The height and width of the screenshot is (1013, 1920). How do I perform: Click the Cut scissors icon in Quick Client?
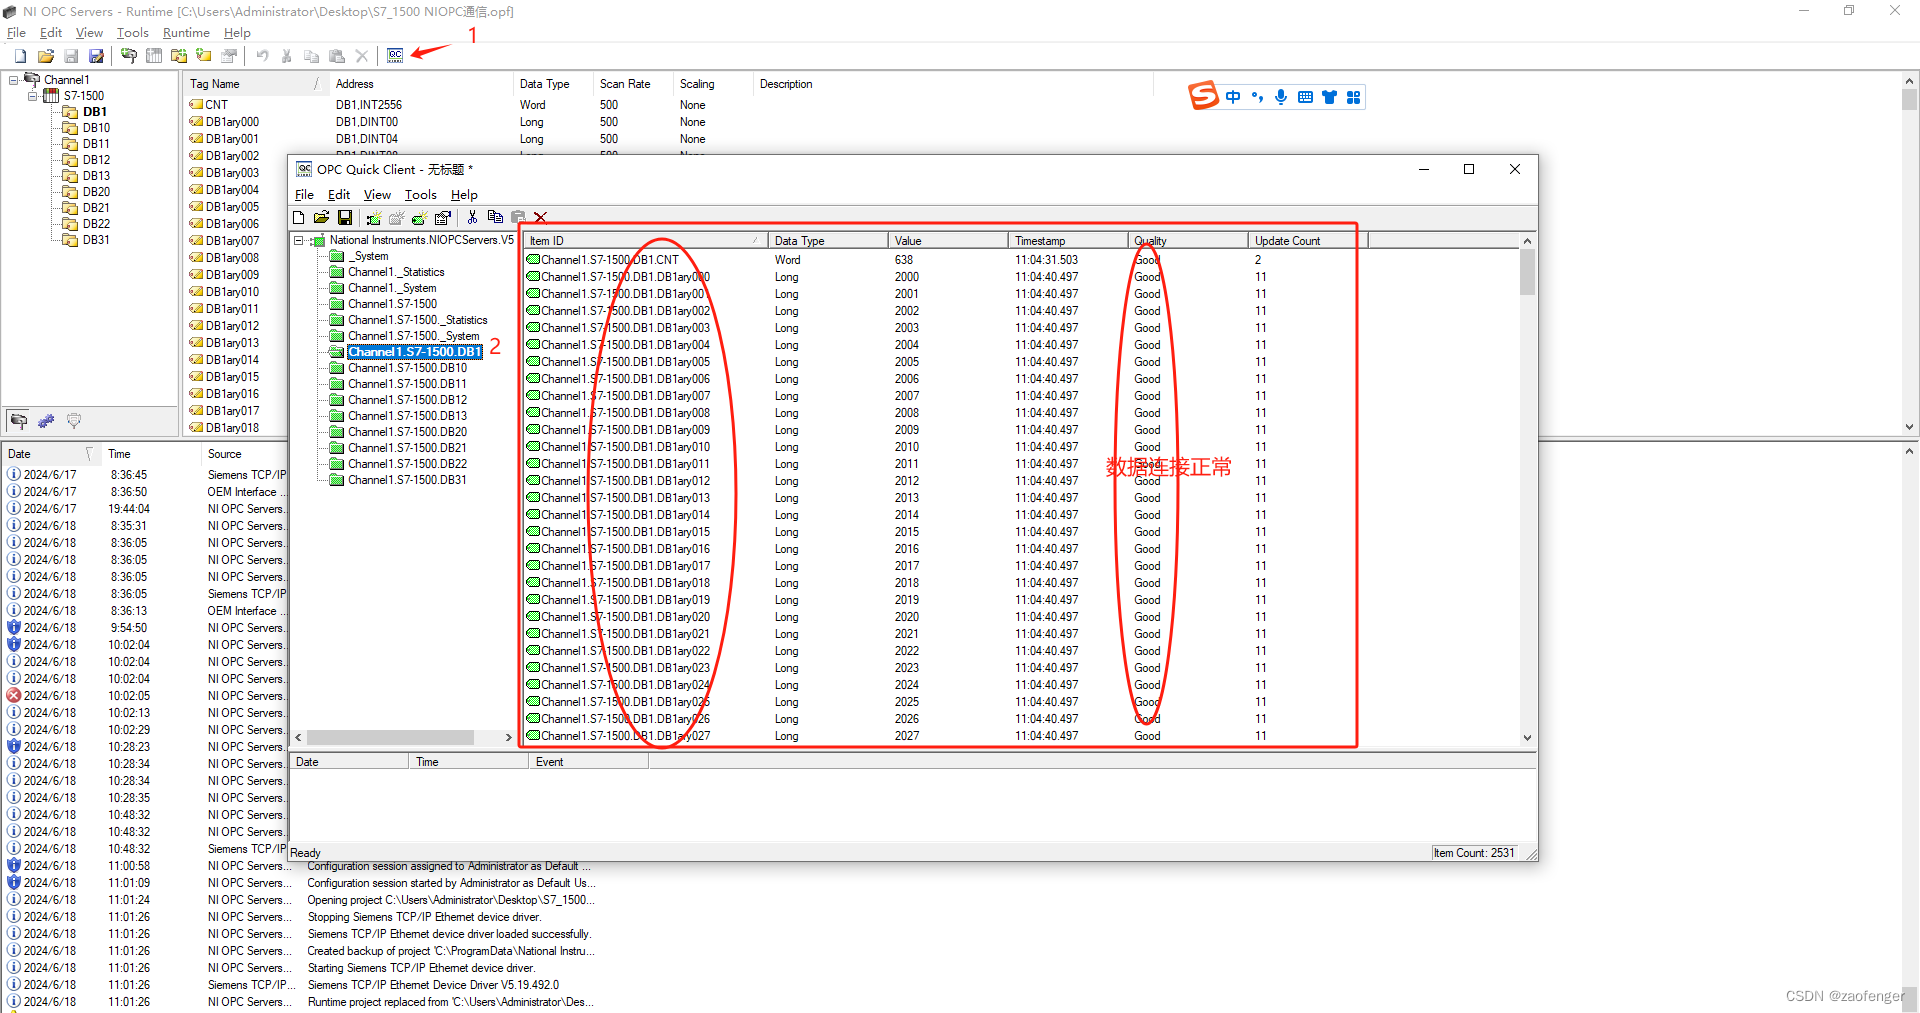click(472, 217)
